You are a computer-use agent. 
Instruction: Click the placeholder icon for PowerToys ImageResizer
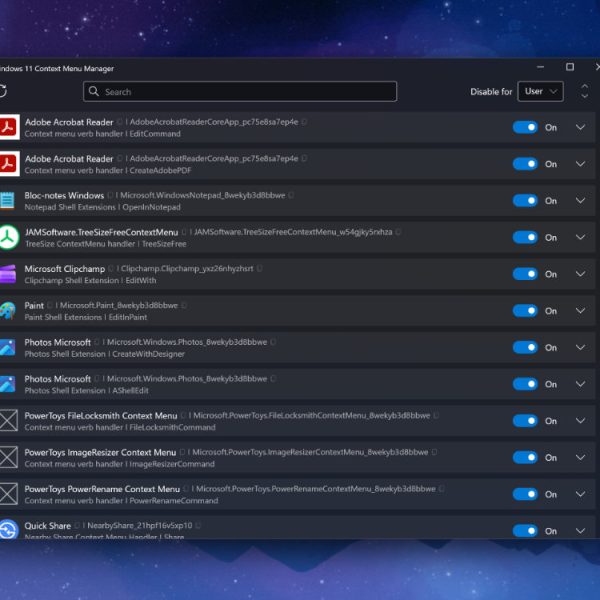tap(8, 457)
